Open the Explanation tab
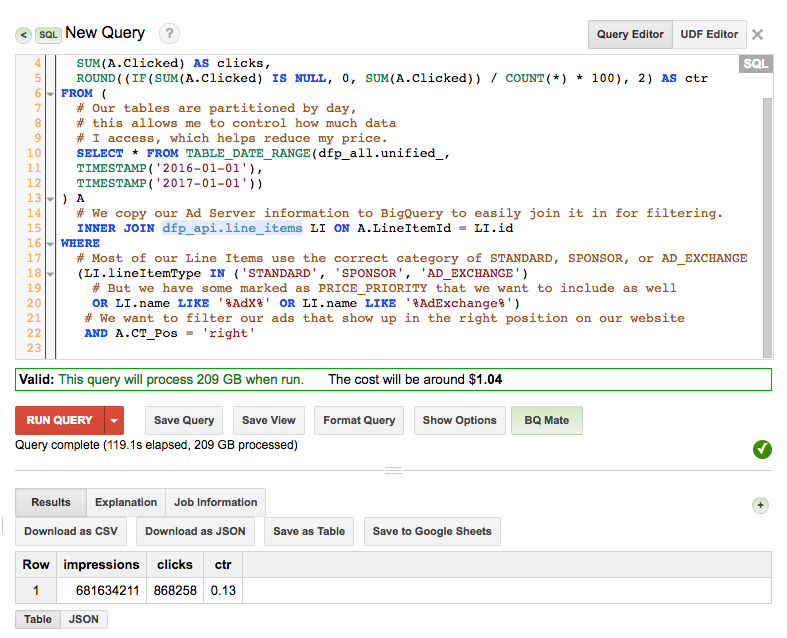 126,502
